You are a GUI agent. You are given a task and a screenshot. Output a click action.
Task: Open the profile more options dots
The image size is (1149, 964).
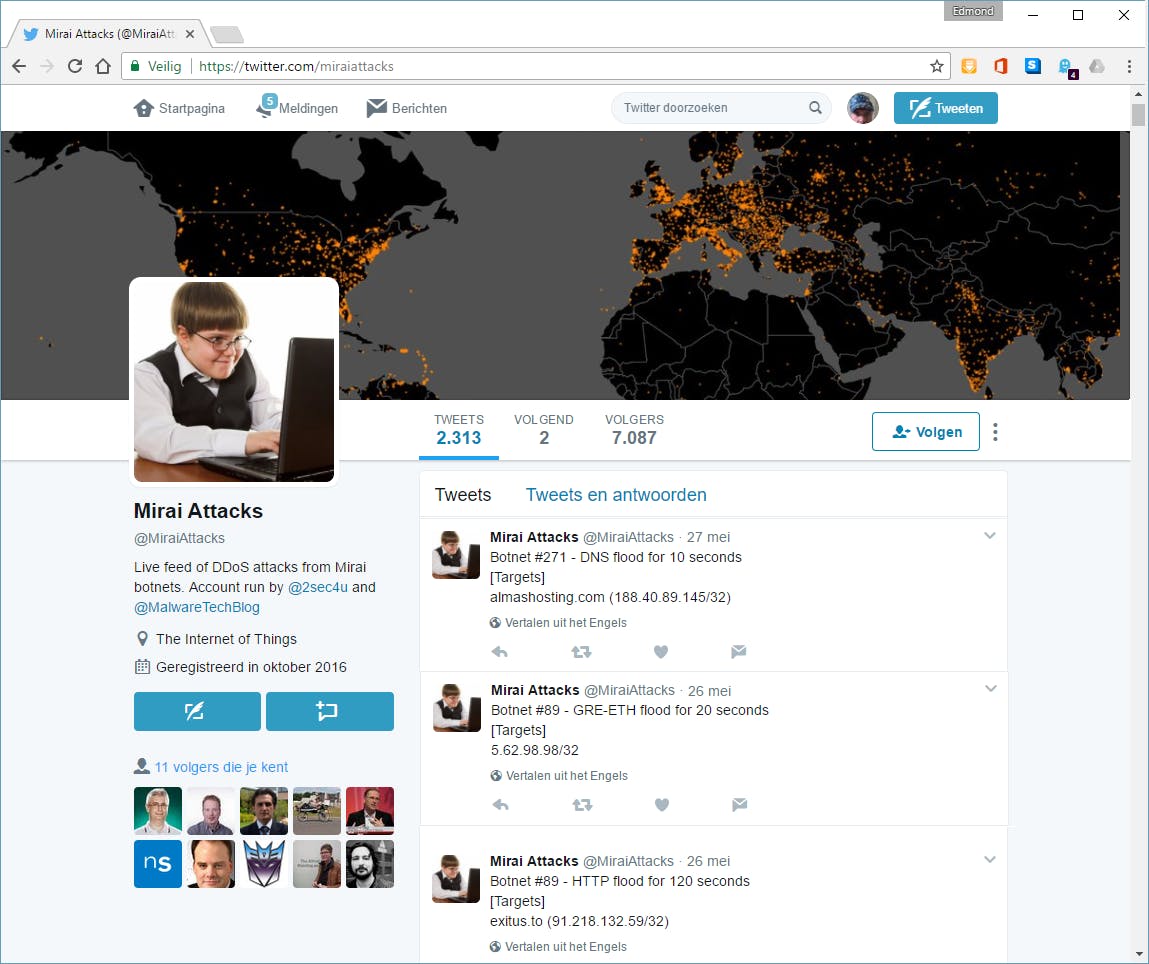[x=994, y=431]
